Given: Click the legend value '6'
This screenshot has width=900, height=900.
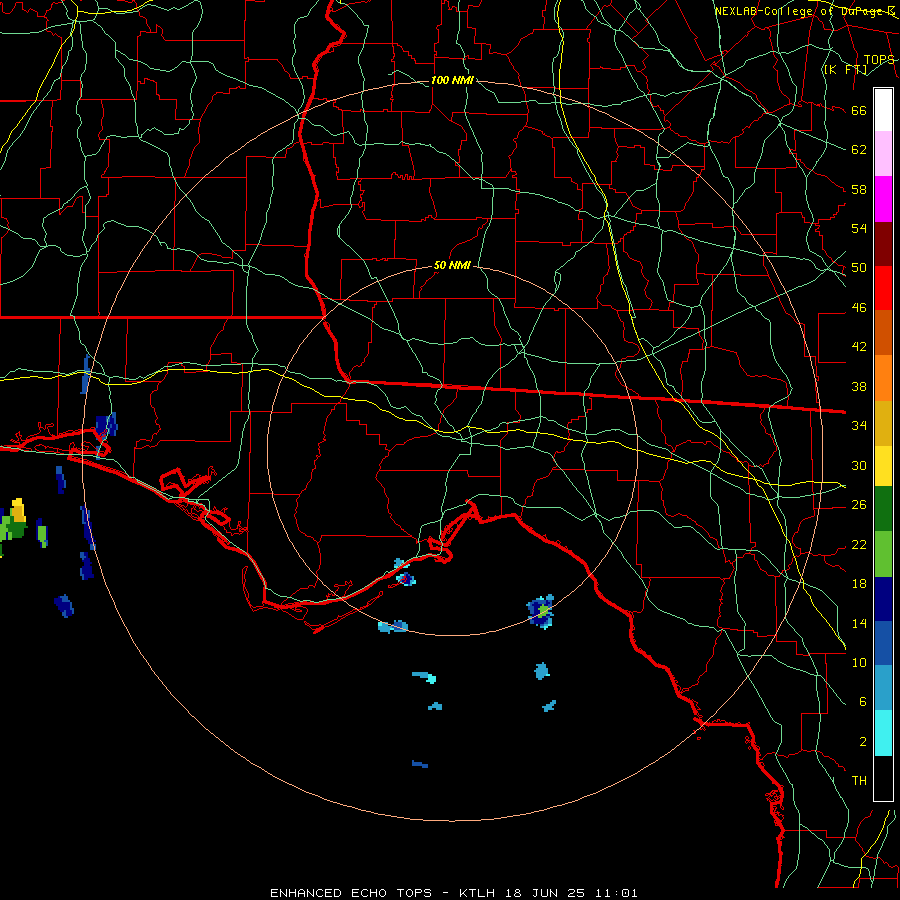Looking at the screenshot, I should click(862, 701).
